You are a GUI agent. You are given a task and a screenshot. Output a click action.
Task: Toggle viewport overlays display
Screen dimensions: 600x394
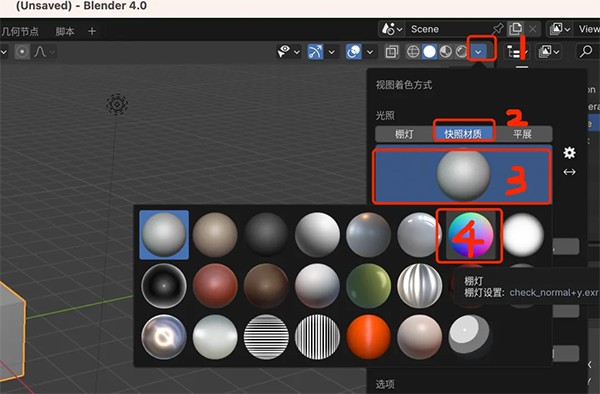(354, 52)
